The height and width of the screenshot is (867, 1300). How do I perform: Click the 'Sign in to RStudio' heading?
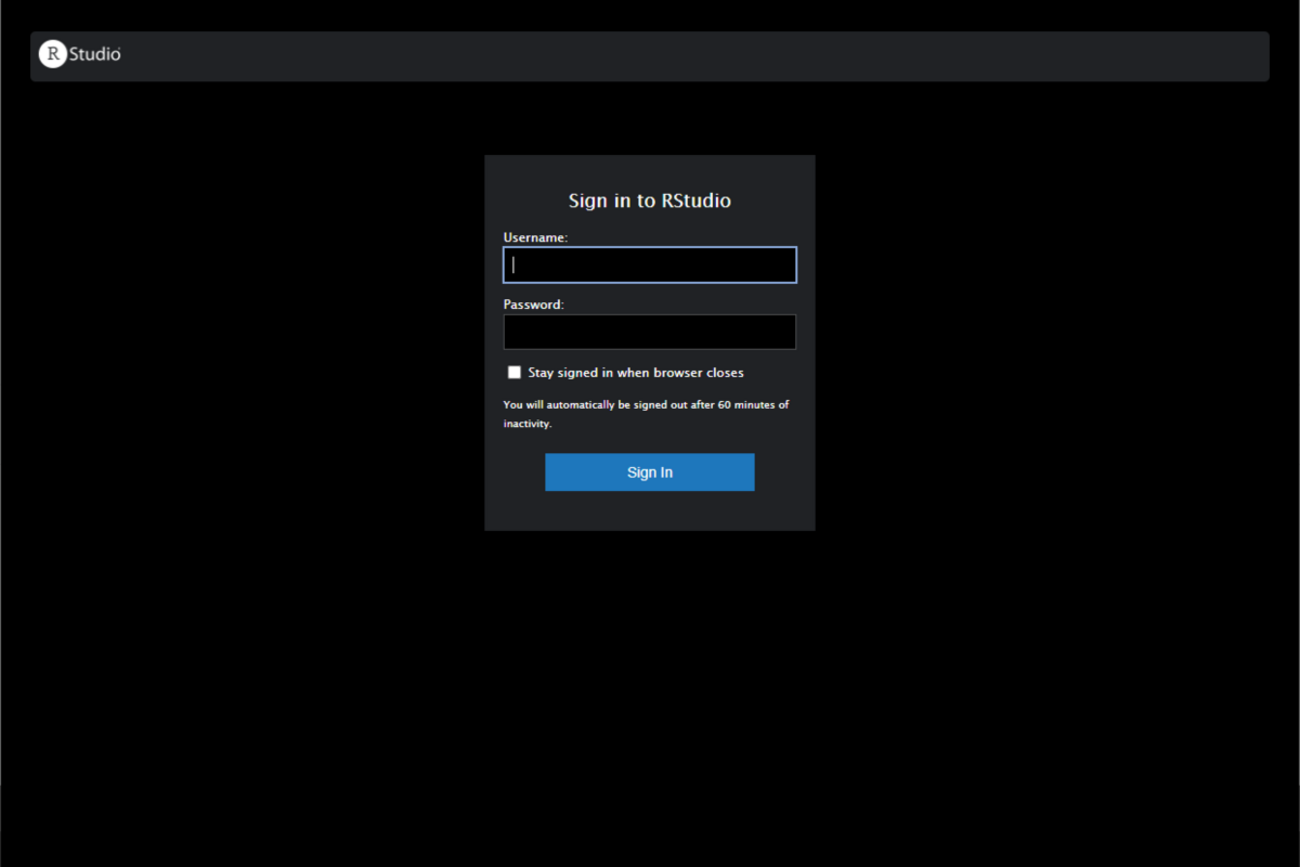(650, 200)
